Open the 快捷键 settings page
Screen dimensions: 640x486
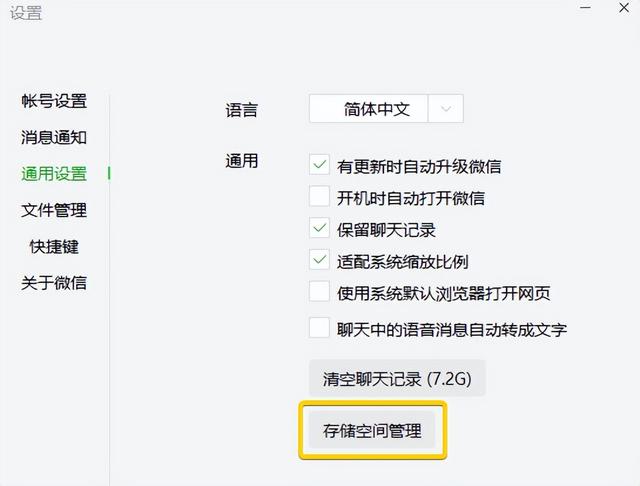pos(54,246)
